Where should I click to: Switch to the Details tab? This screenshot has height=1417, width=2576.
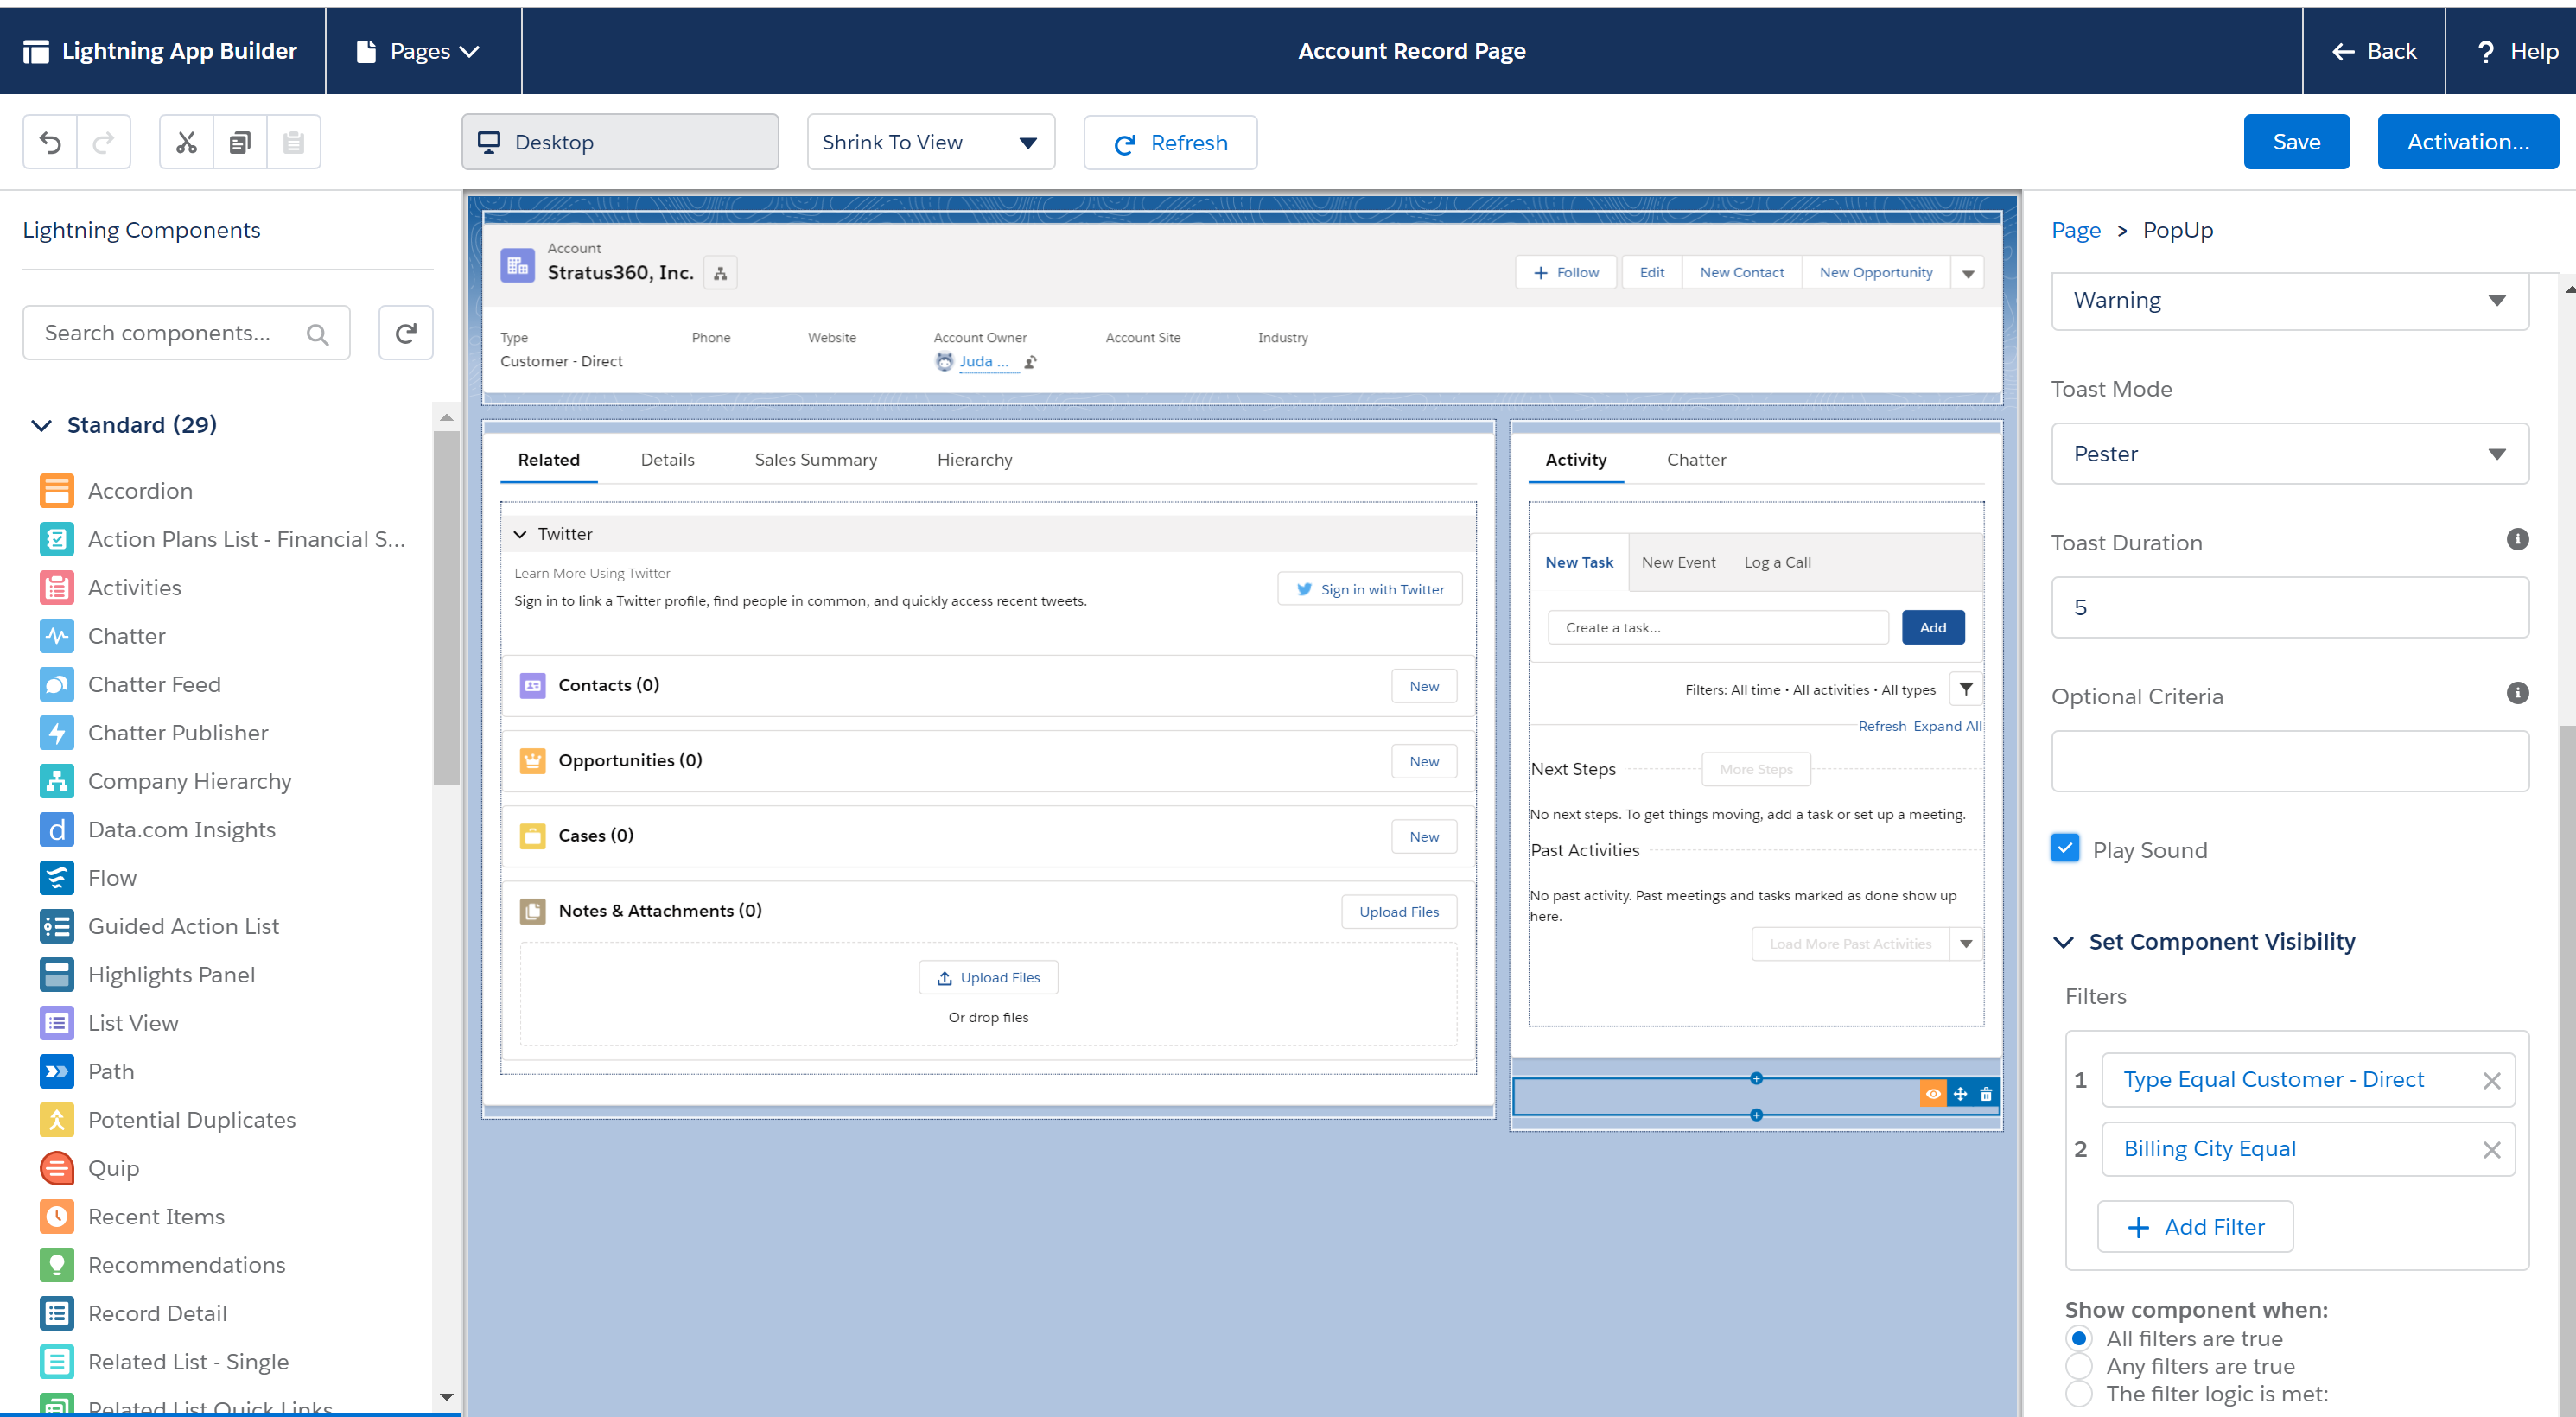(x=669, y=459)
